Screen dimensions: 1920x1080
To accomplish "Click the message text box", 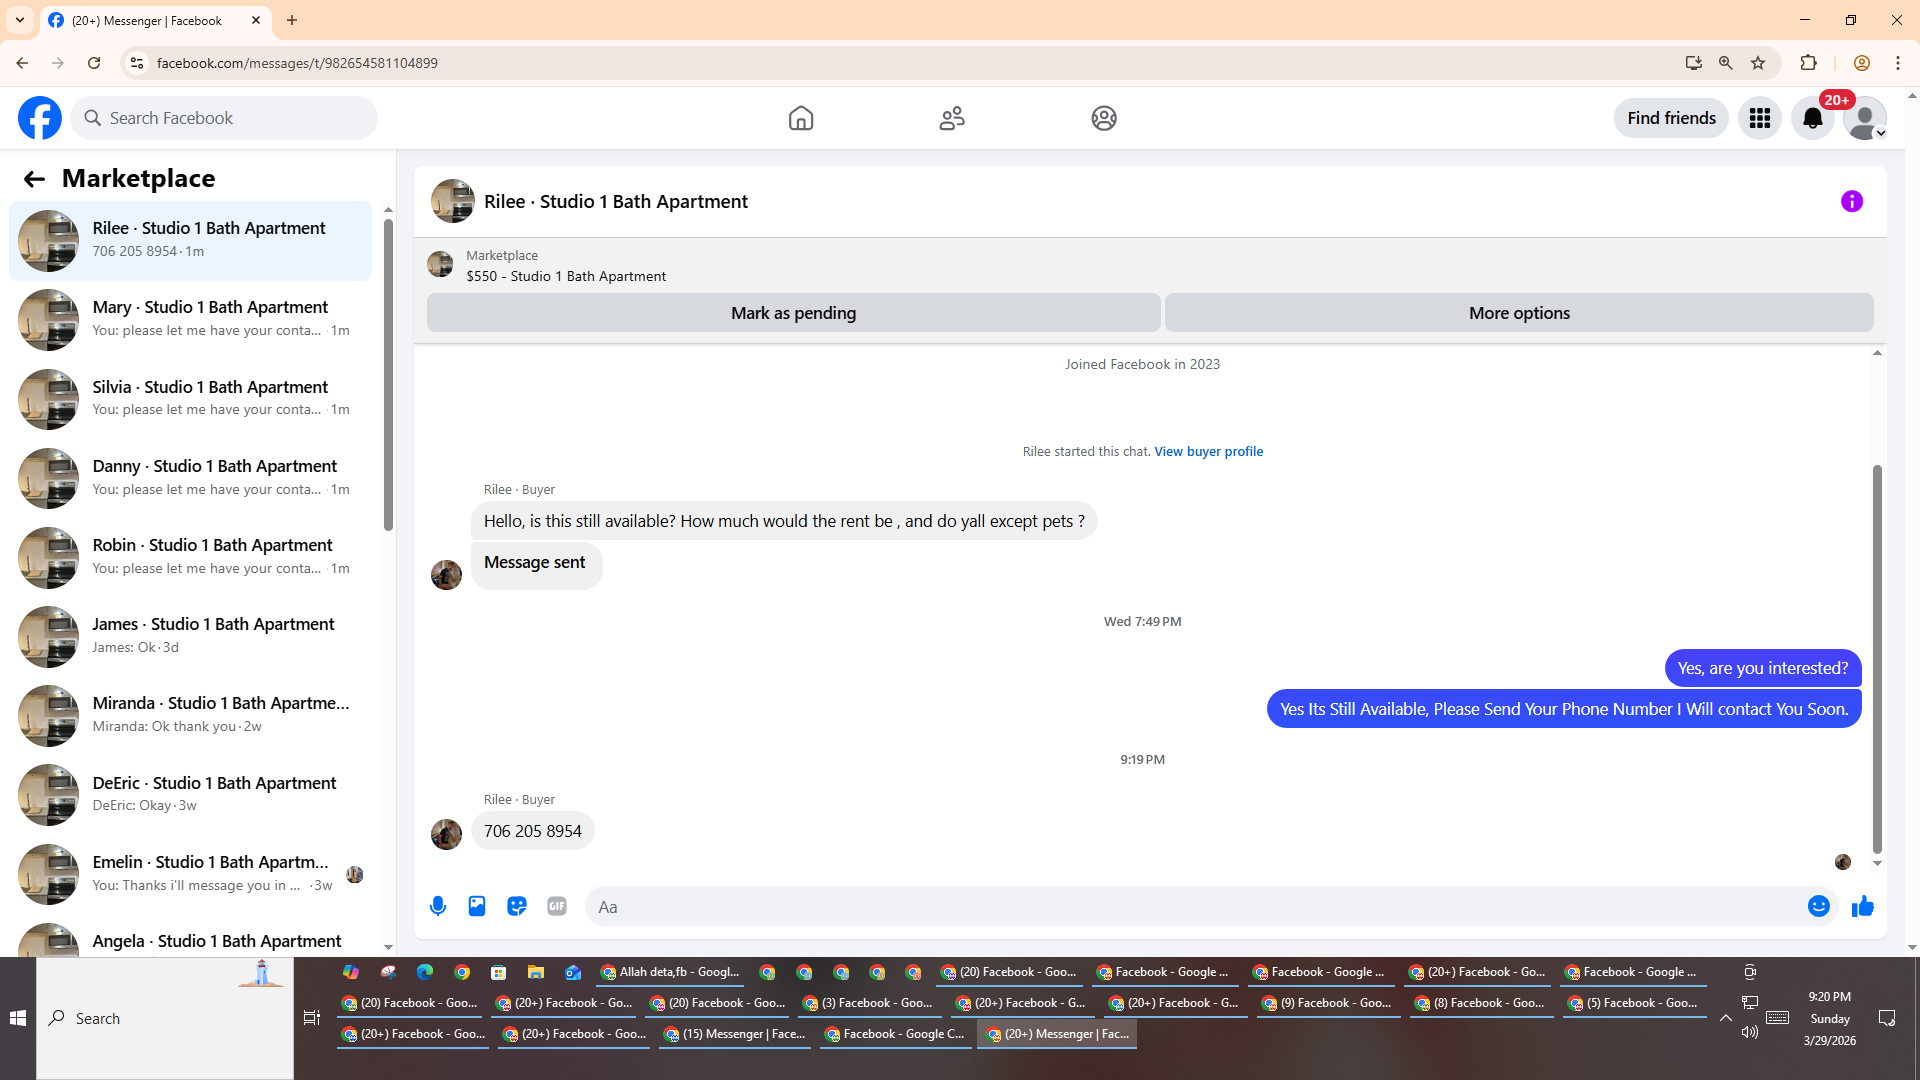I will [x=1195, y=907].
